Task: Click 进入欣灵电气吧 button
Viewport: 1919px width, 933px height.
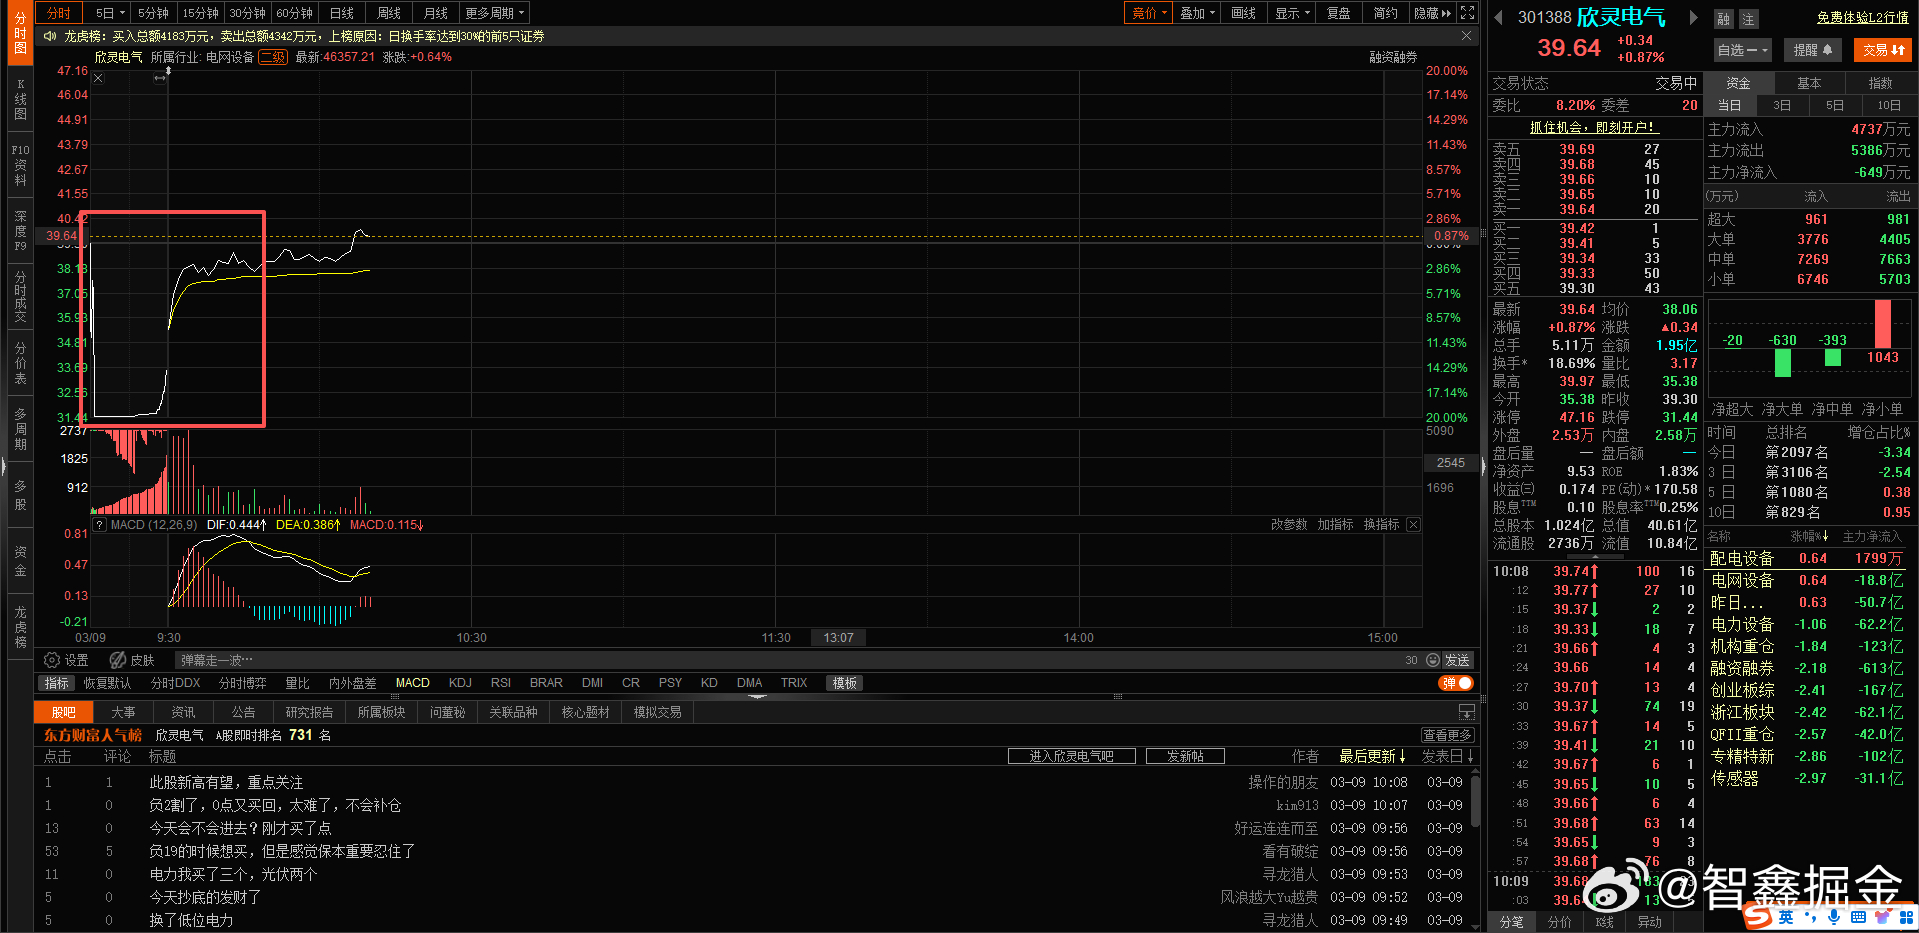Action: point(1071,756)
